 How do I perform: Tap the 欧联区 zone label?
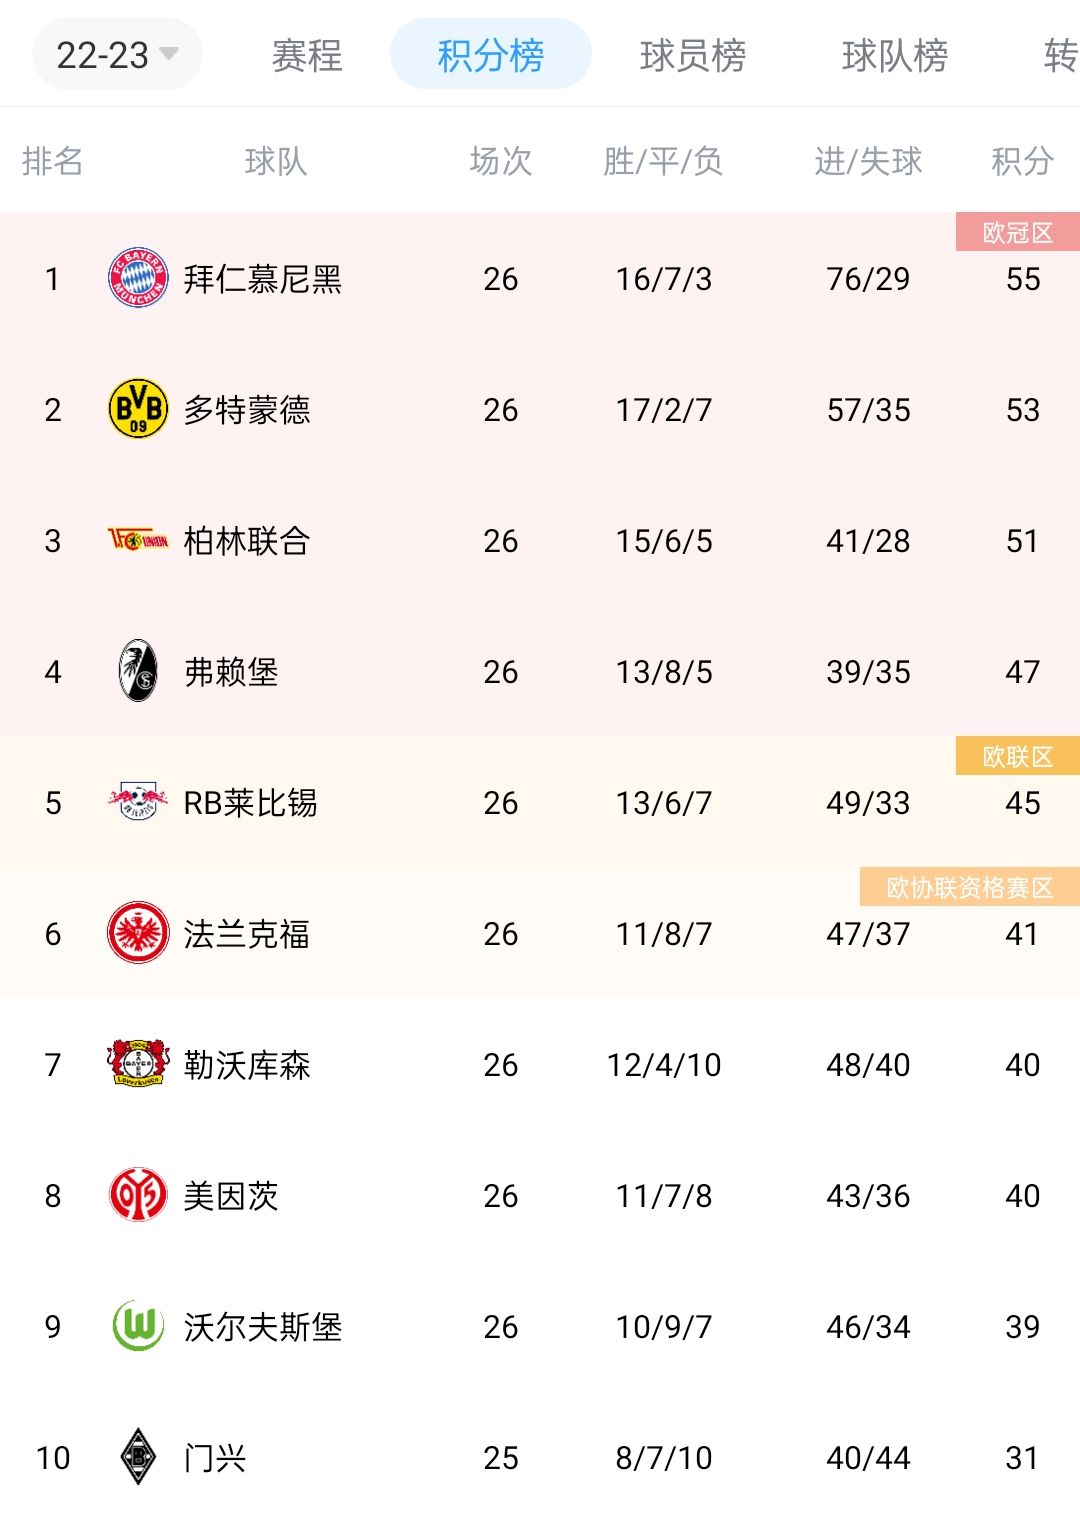(1017, 756)
